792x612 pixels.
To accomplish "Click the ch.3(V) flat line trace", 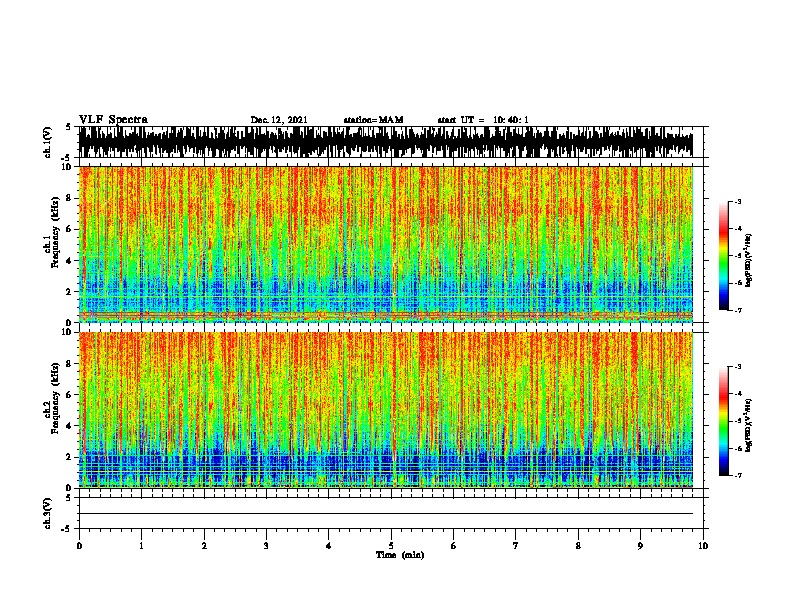I will [386, 514].
